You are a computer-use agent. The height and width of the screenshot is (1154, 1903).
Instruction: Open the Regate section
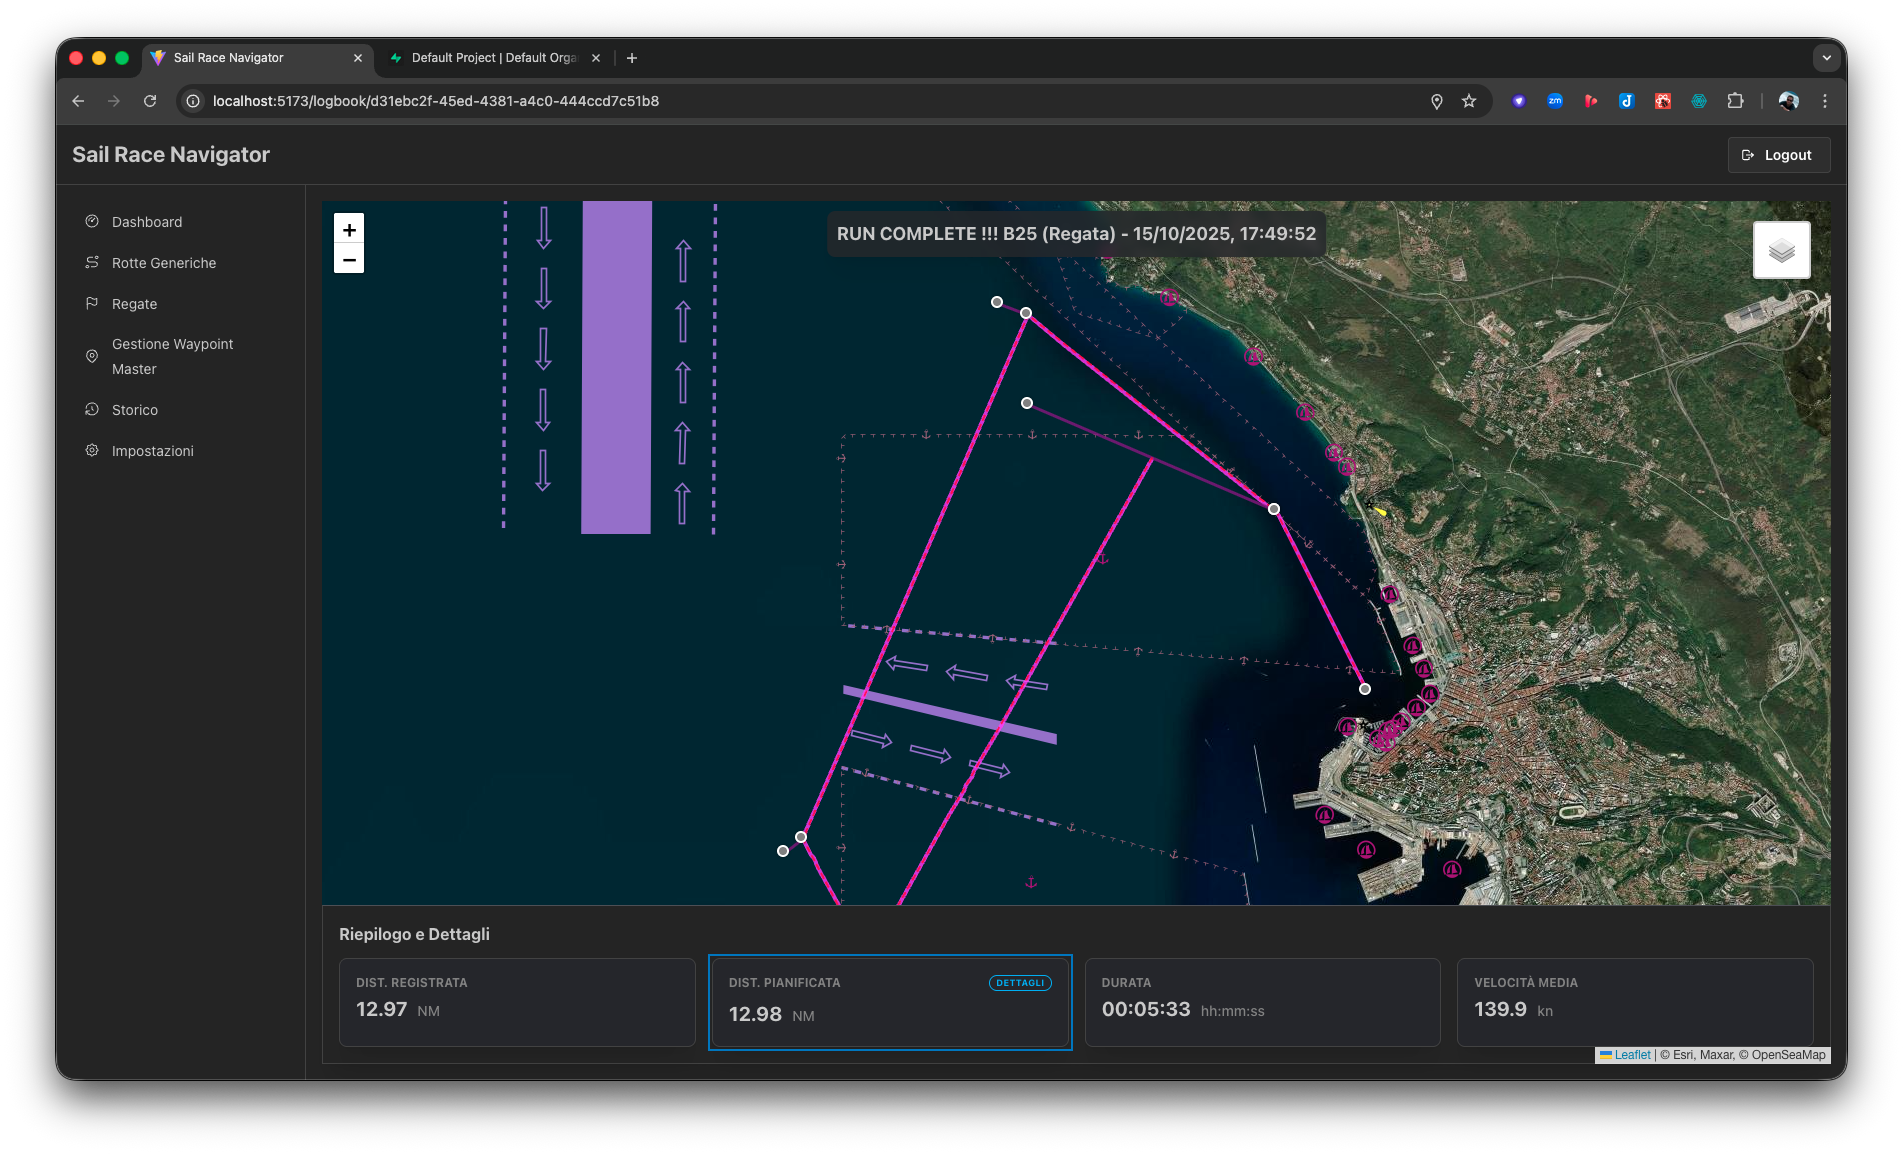pos(134,304)
